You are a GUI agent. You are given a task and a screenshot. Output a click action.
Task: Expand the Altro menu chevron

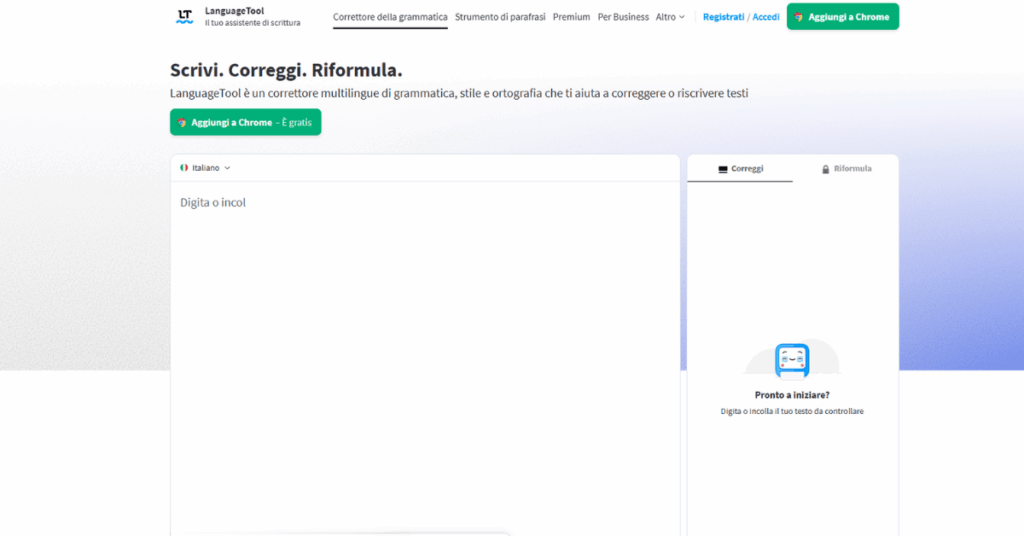[x=682, y=17]
